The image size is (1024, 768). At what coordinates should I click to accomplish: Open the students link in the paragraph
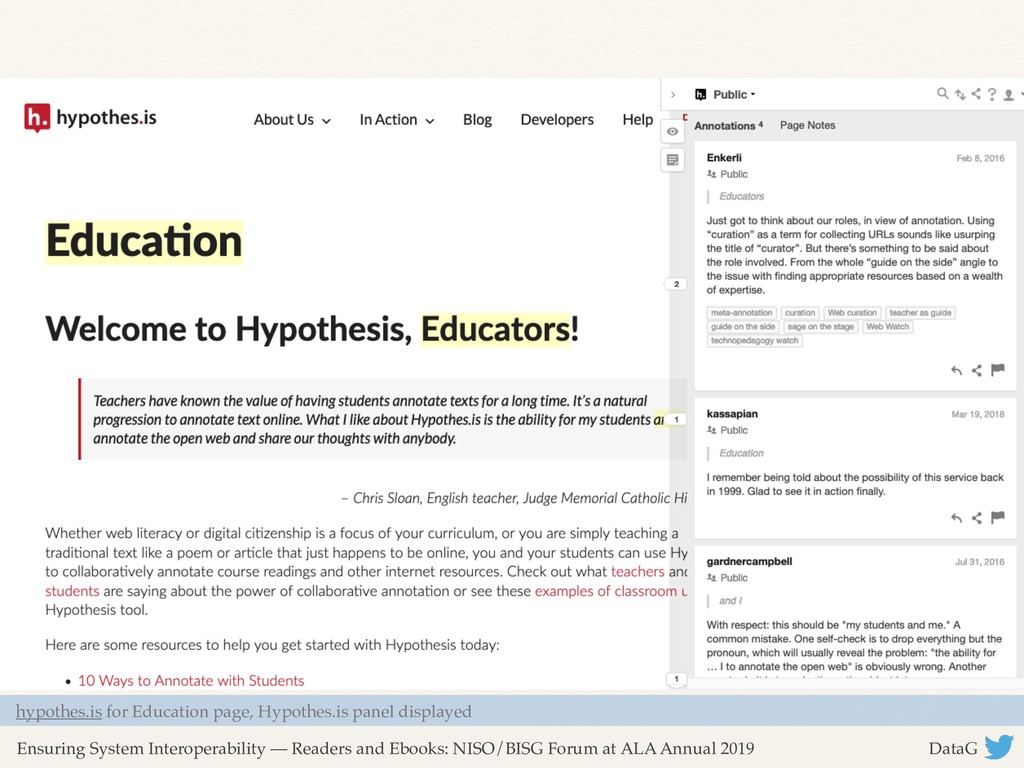tap(72, 591)
